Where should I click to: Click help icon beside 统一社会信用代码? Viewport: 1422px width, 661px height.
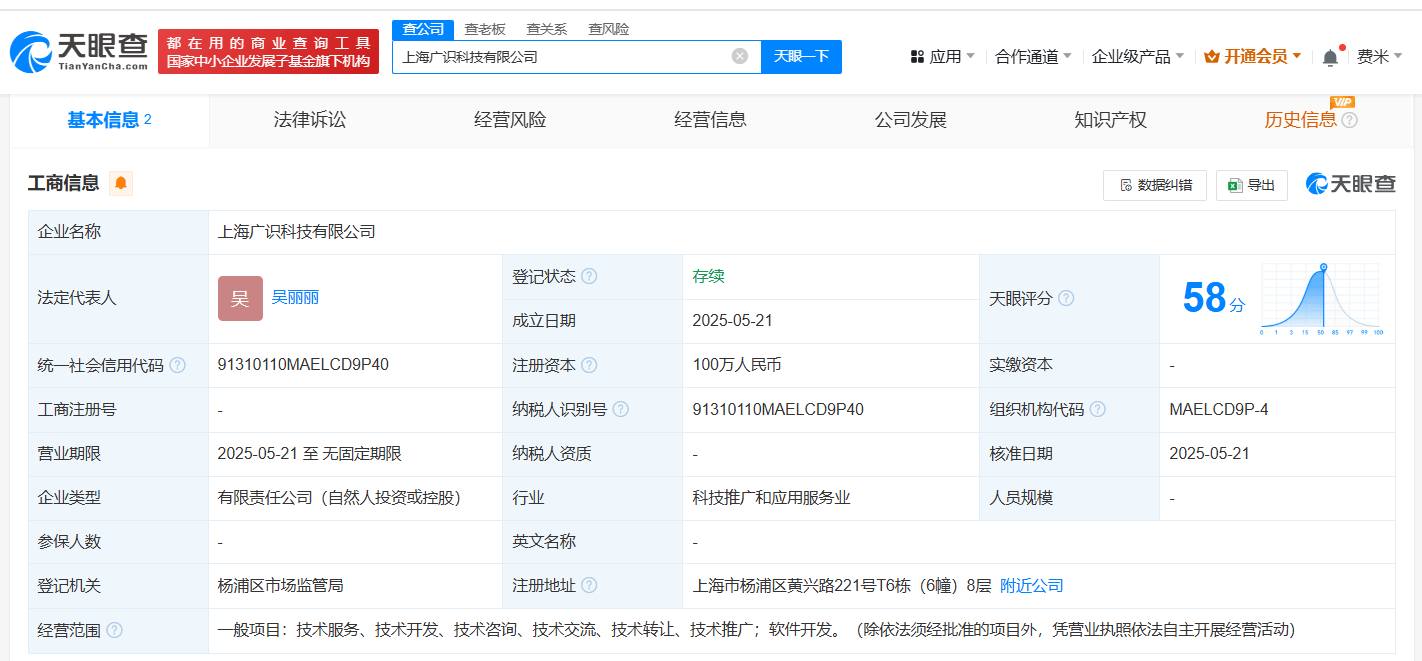pos(177,365)
